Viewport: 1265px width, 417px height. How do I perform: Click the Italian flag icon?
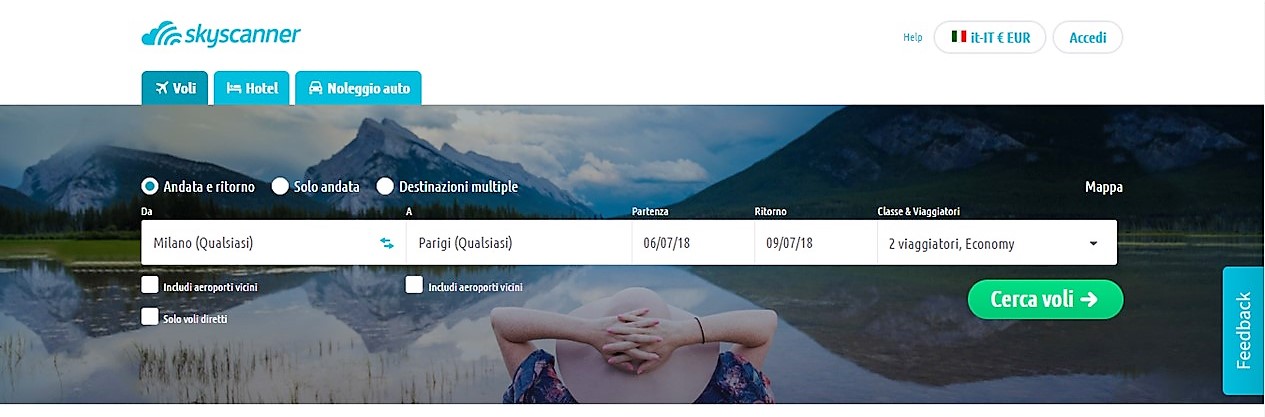(959, 37)
